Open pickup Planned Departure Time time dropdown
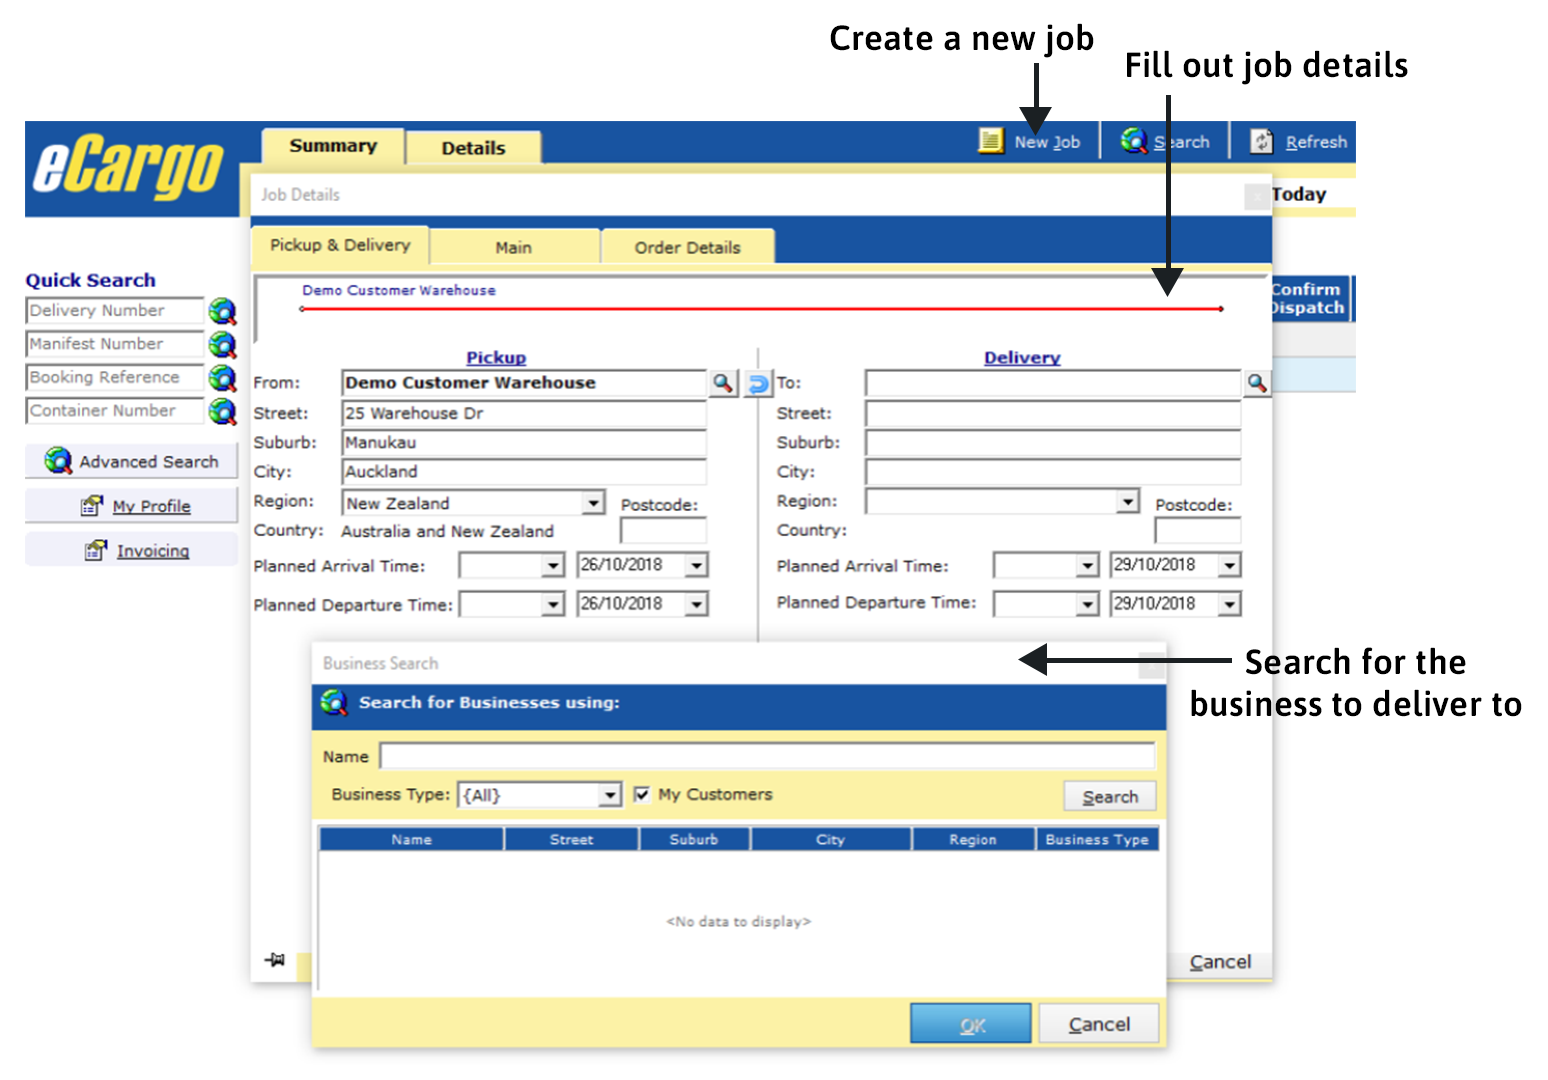 click(x=553, y=605)
